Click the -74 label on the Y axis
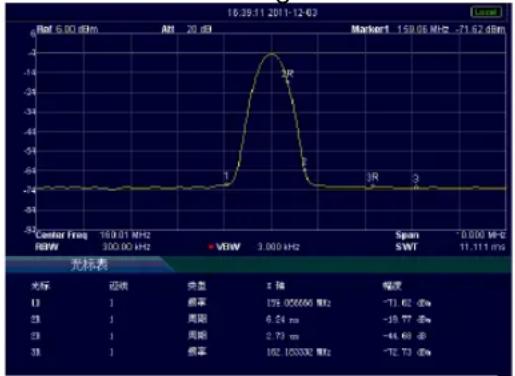The height and width of the screenshot is (376, 515). (29, 191)
